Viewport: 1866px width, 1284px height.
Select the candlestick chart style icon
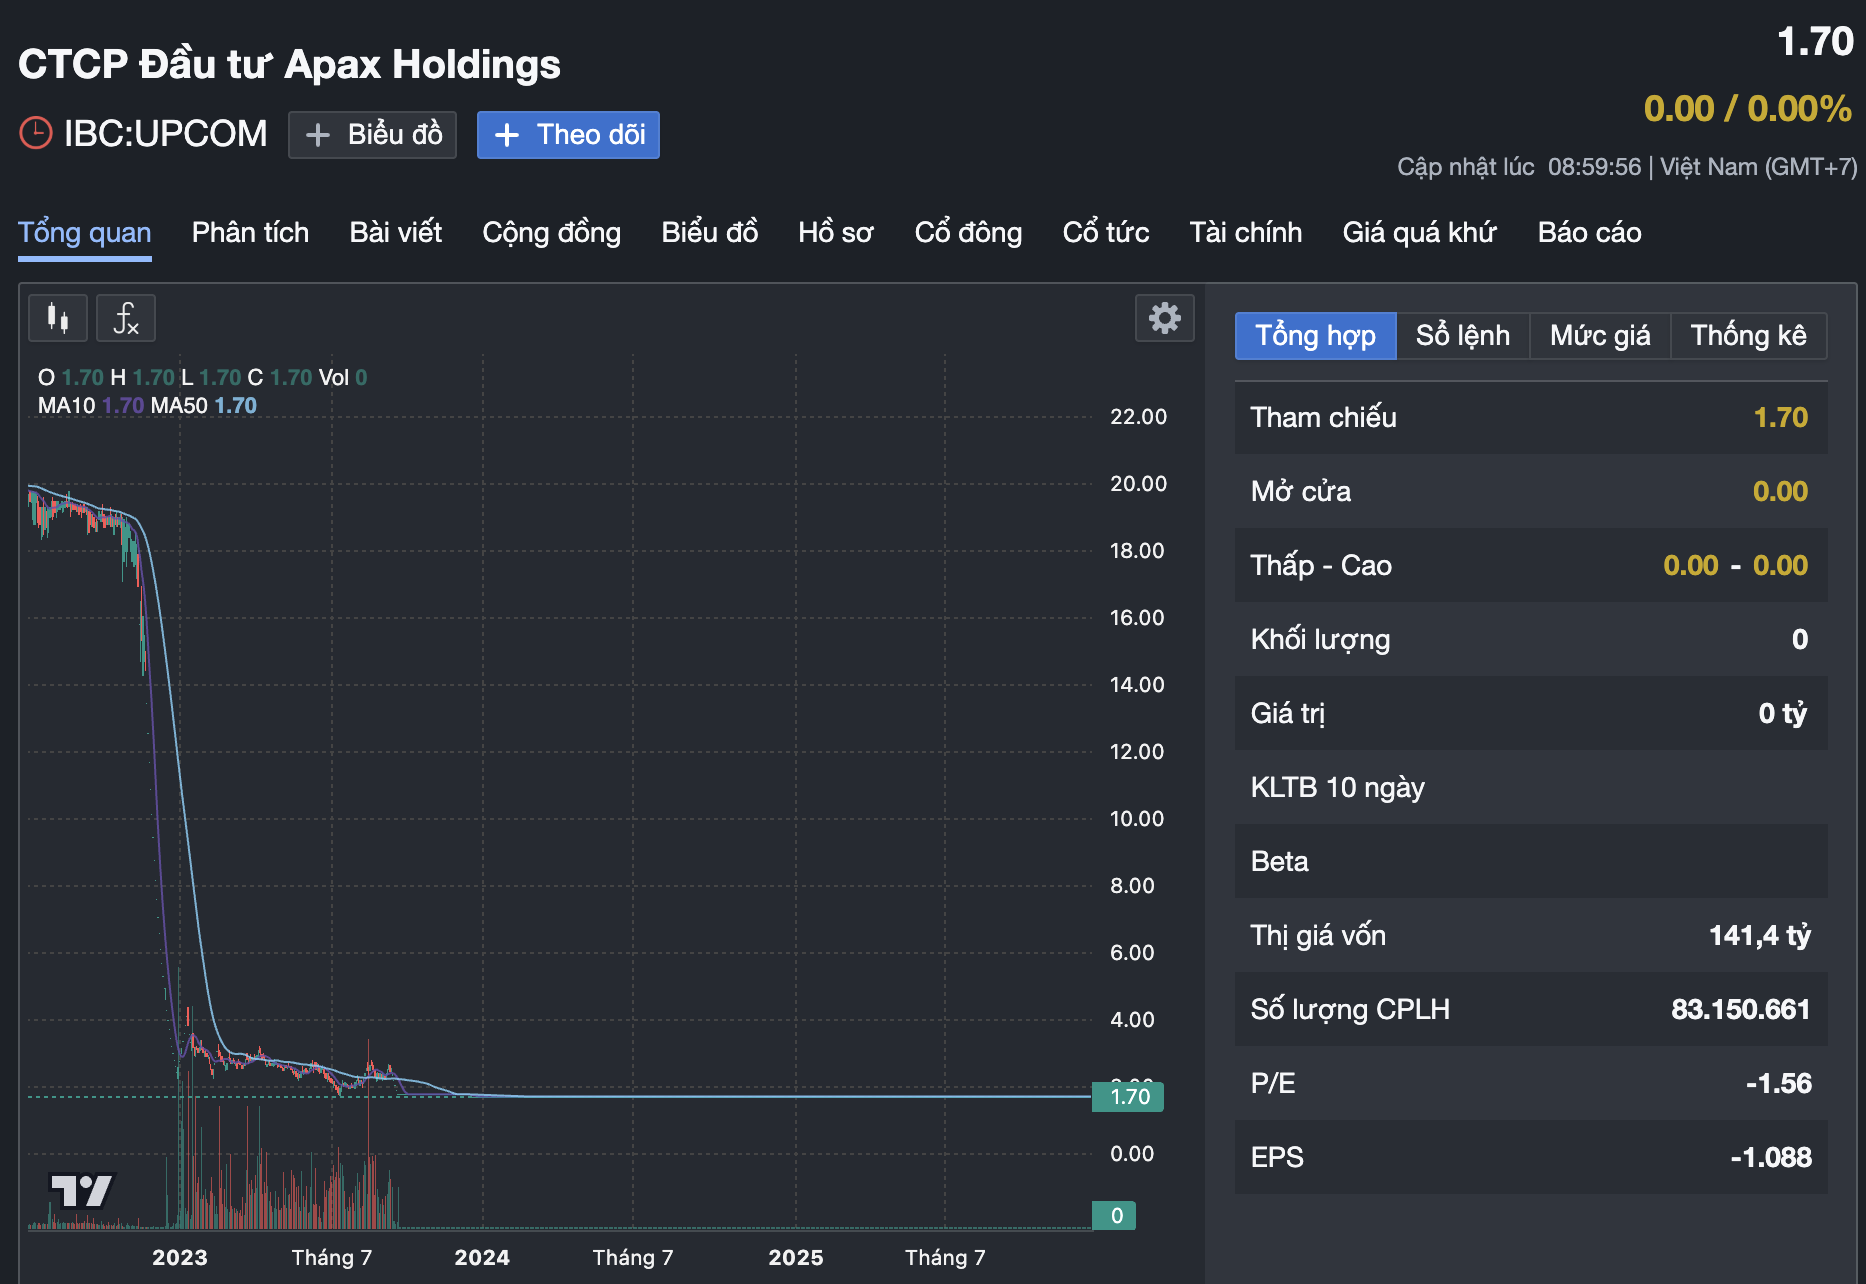[x=57, y=317]
